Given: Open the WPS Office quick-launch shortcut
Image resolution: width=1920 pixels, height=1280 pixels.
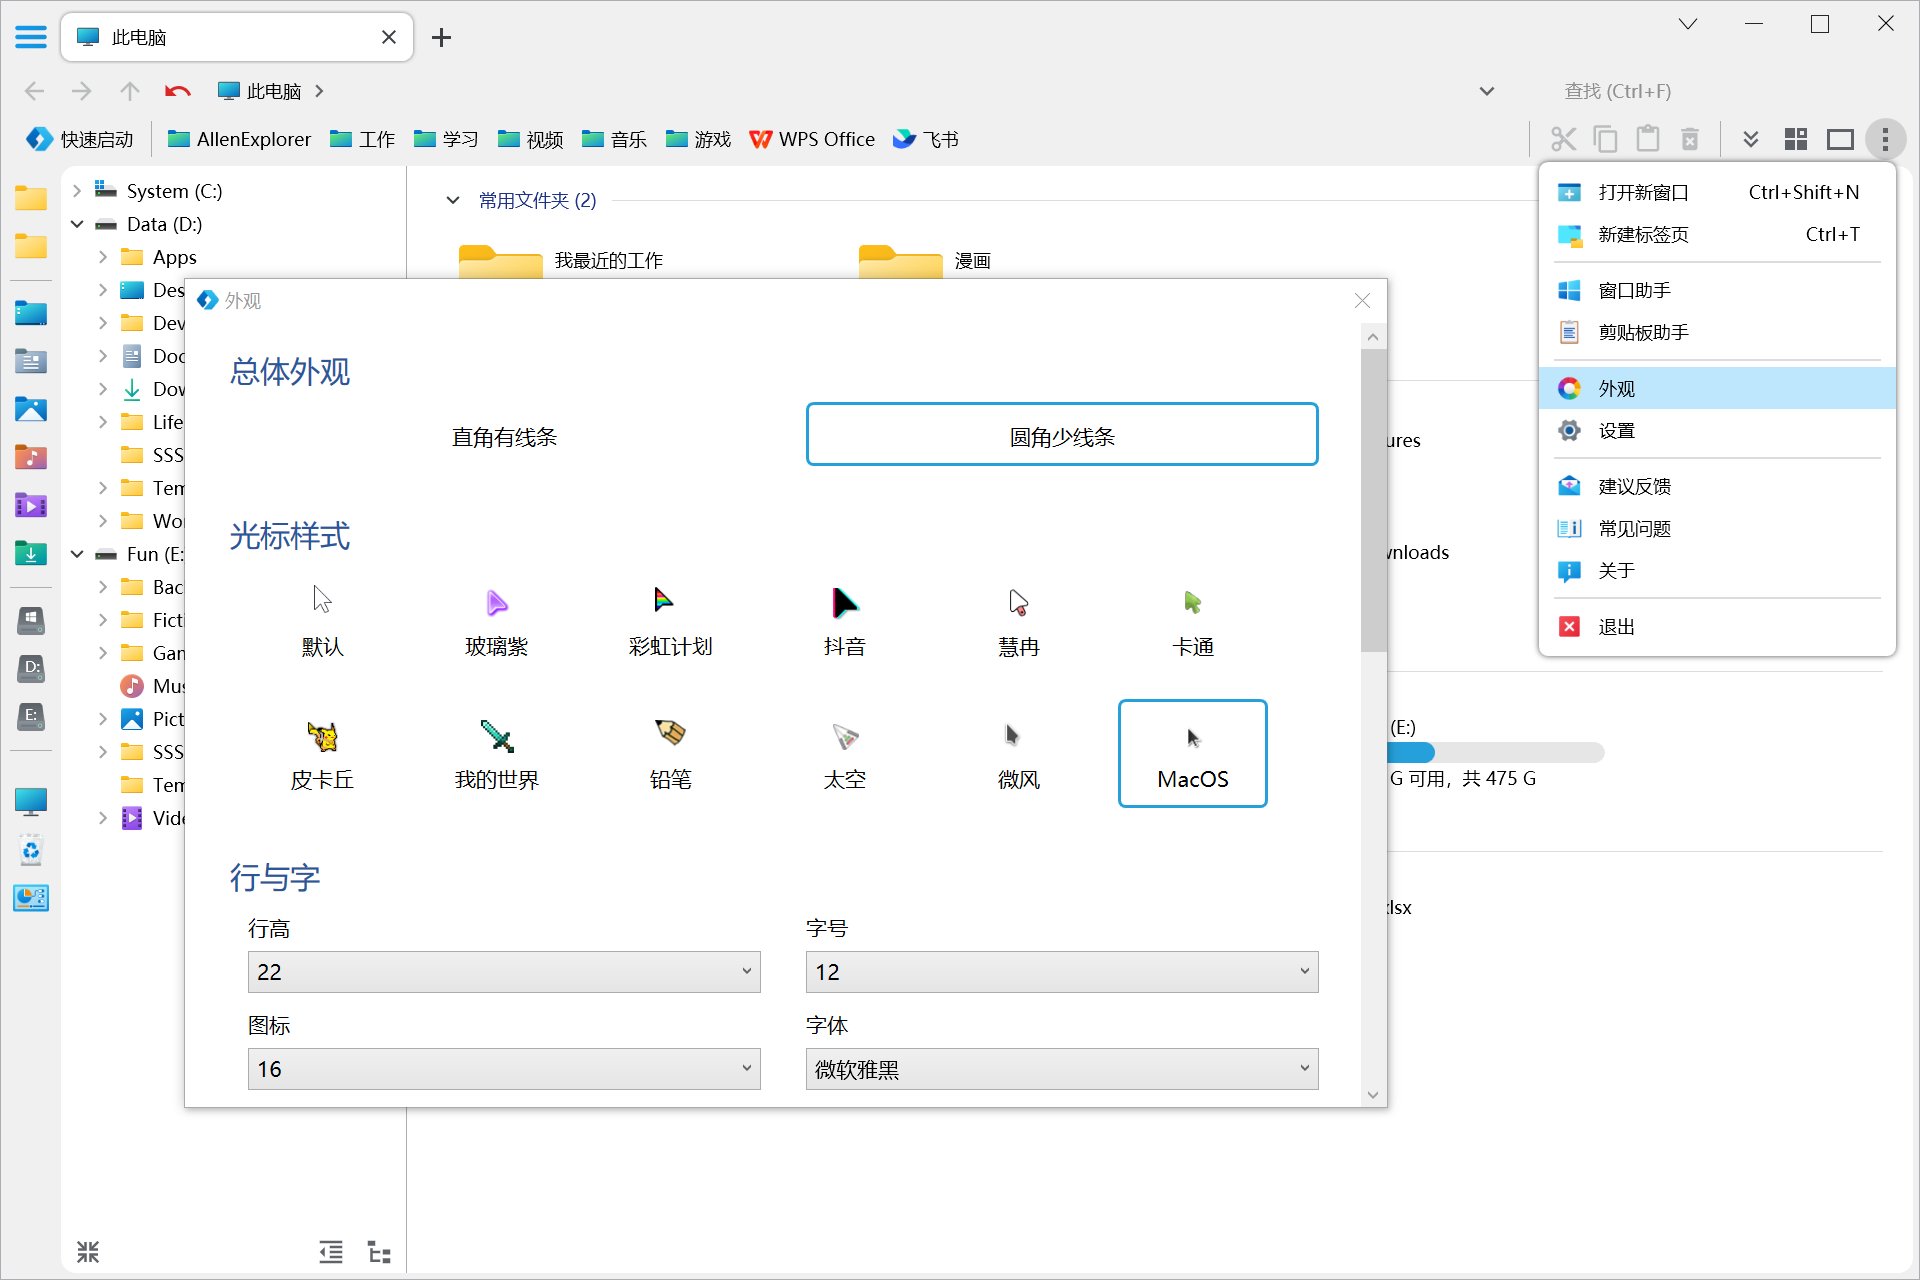Looking at the screenshot, I should coord(812,139).
